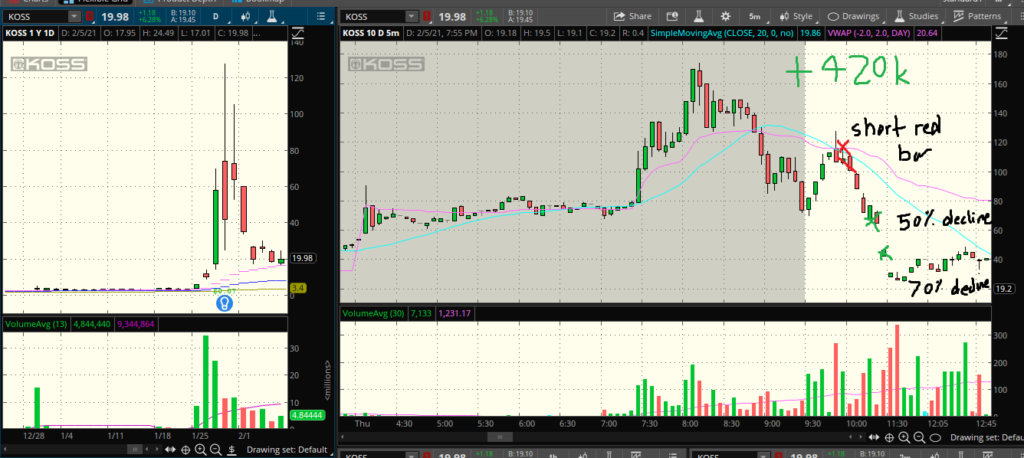
Task: Open the D timeframe dropdown on left chart
Action: [216, 16]
